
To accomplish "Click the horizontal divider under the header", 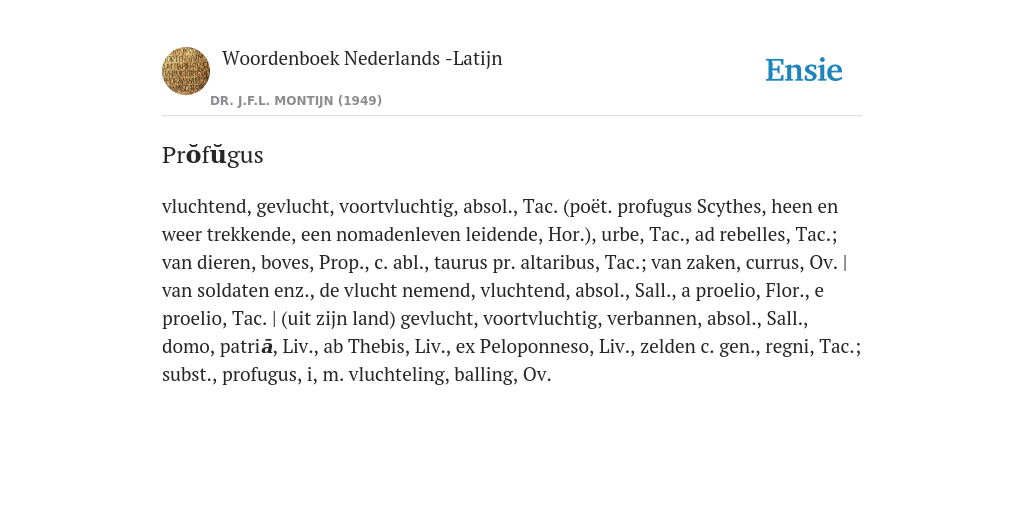I will [512, 116].
